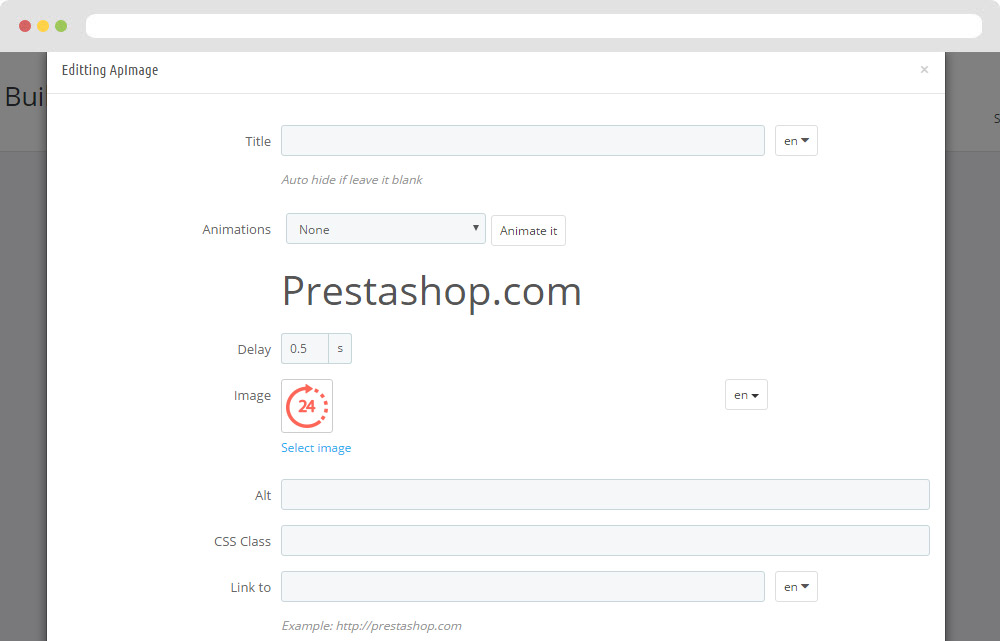Click the 's' seconds unit addon

[x=340, y=348]
